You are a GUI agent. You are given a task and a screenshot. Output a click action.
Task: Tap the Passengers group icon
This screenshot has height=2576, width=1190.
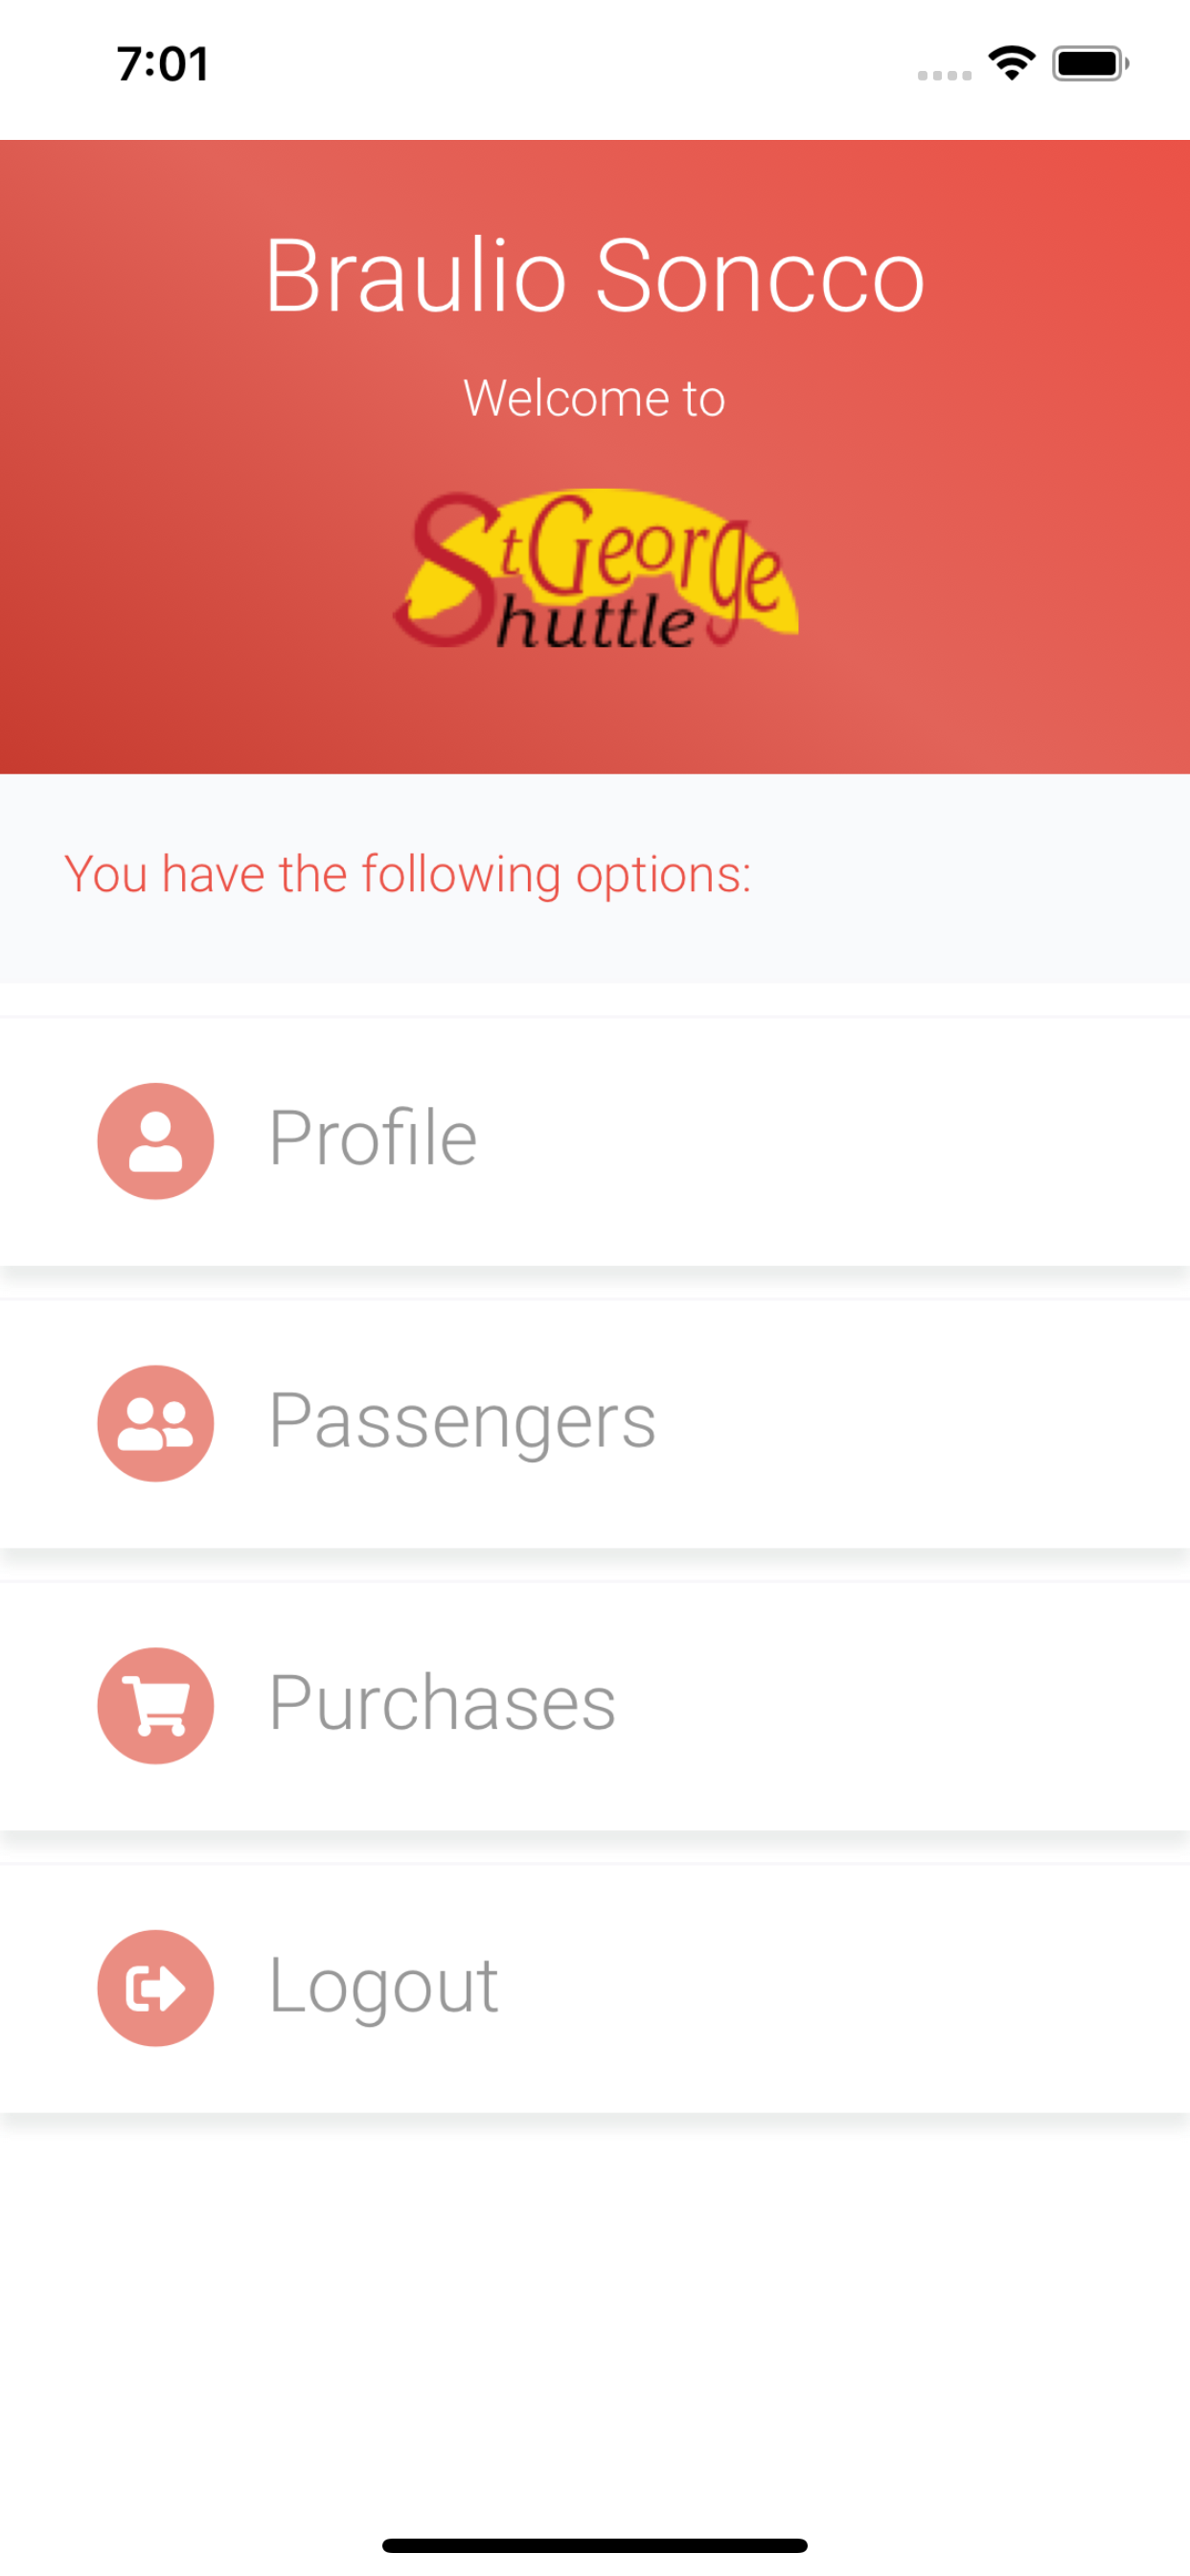(x=155, y=1423)
